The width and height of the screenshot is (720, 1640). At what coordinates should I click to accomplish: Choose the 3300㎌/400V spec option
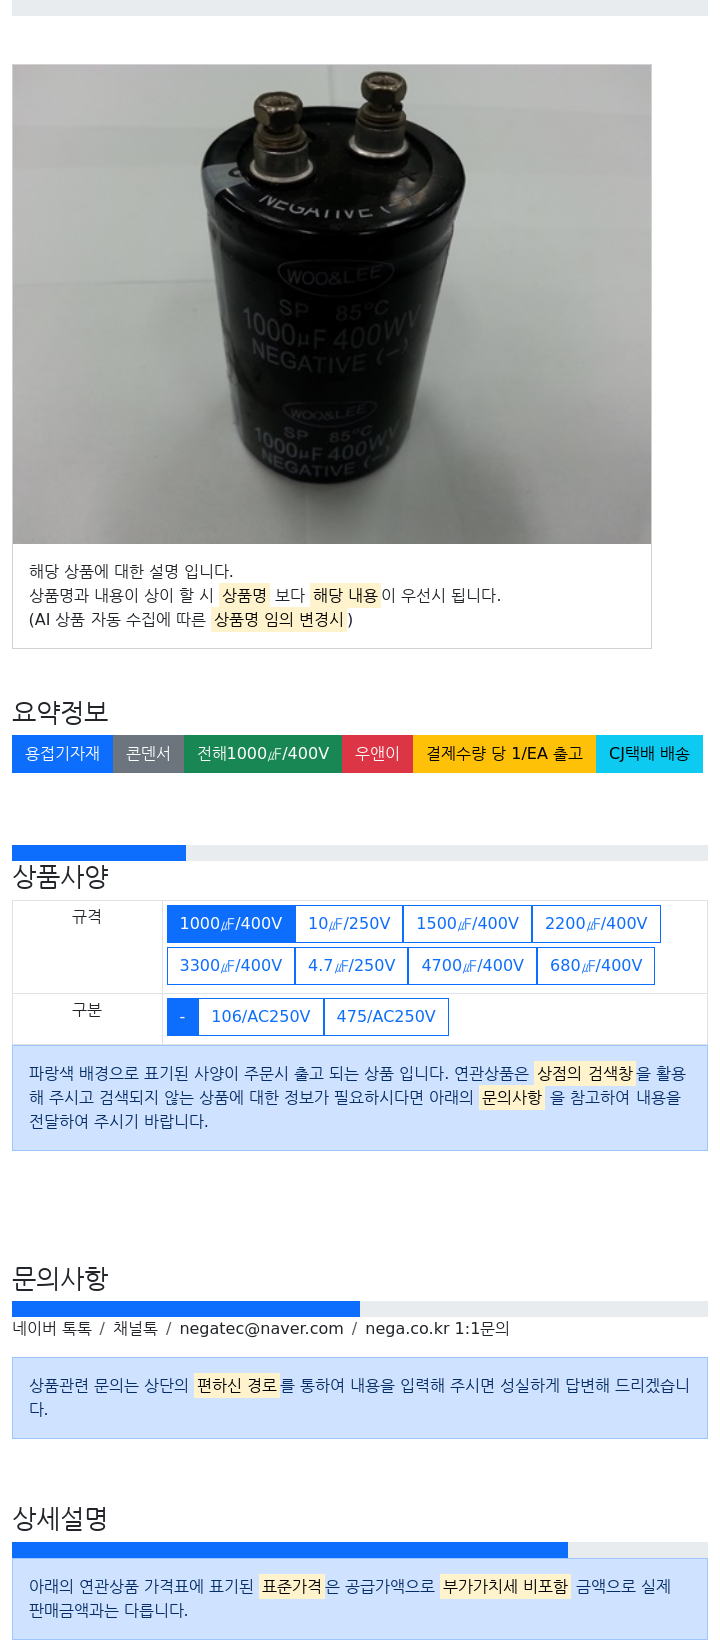click(231, 966)
